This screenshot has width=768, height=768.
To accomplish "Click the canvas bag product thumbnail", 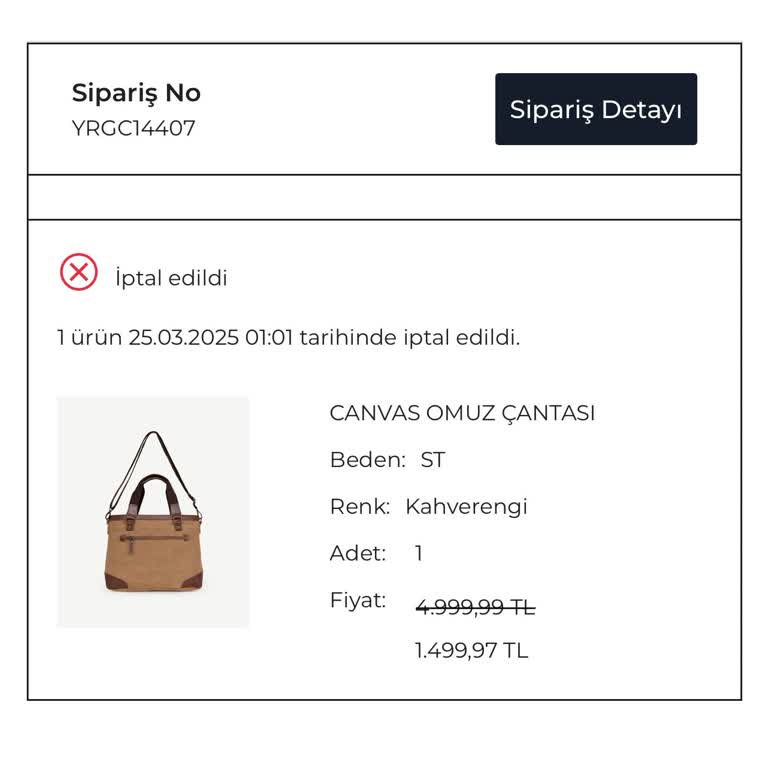I will coord(153,512).
